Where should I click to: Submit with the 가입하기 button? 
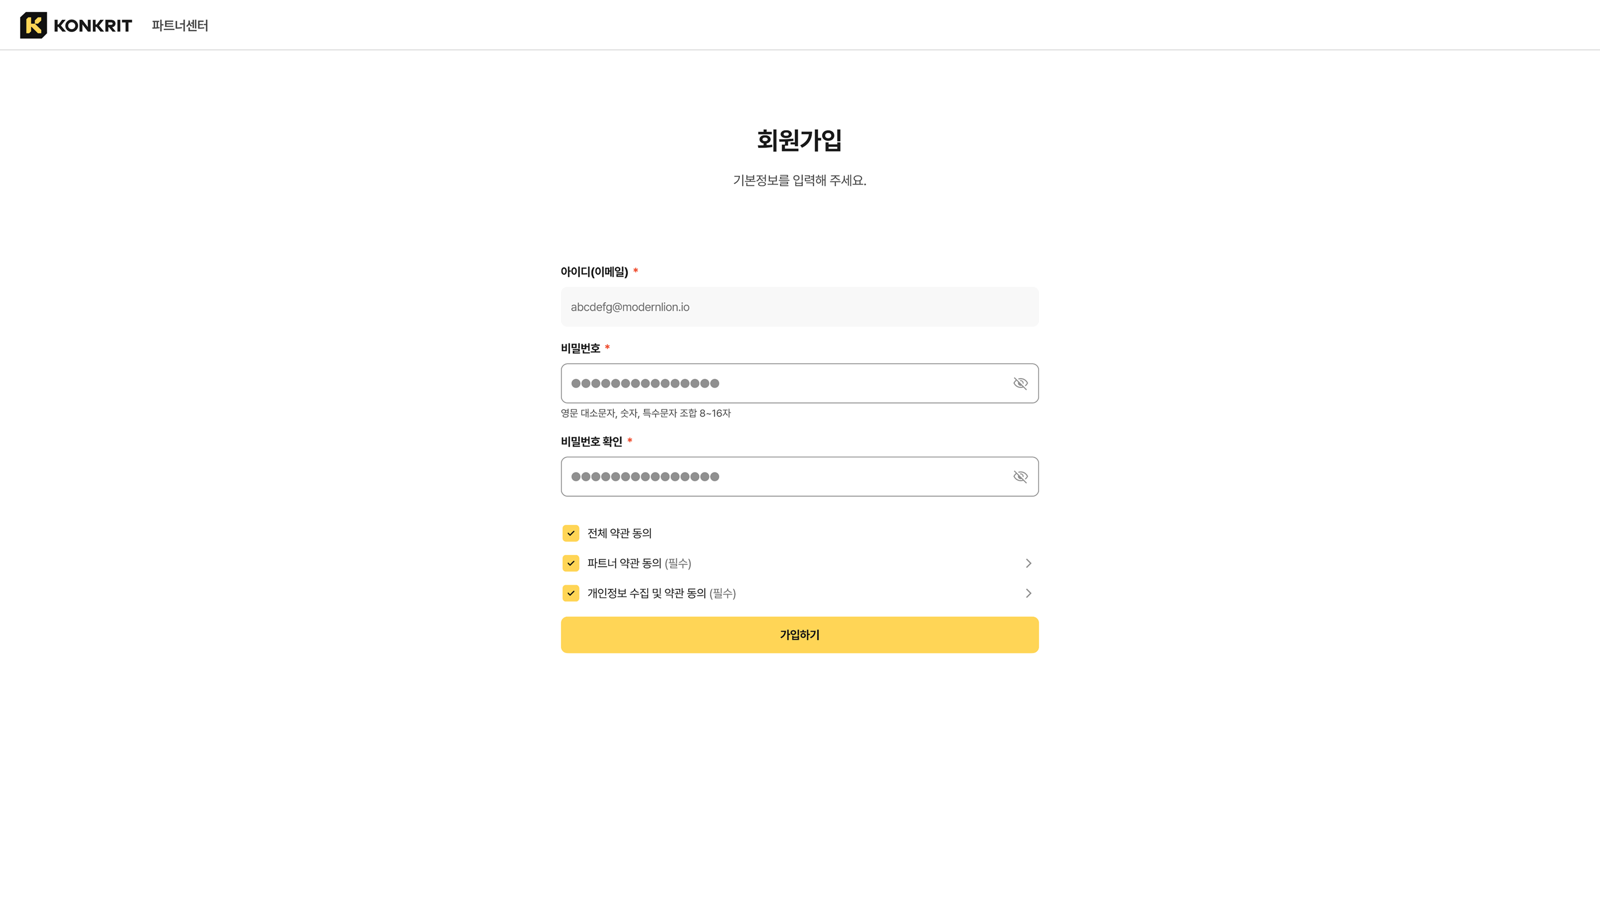tap(799, 635)
